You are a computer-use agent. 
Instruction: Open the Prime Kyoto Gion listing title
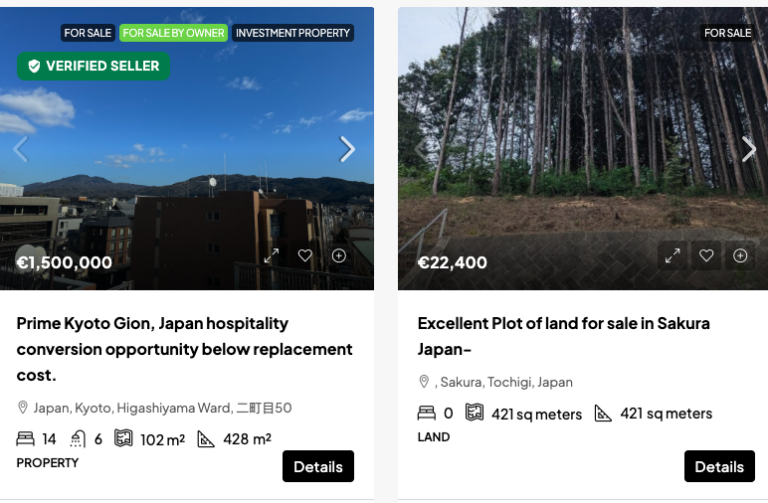tap(184, 349)
